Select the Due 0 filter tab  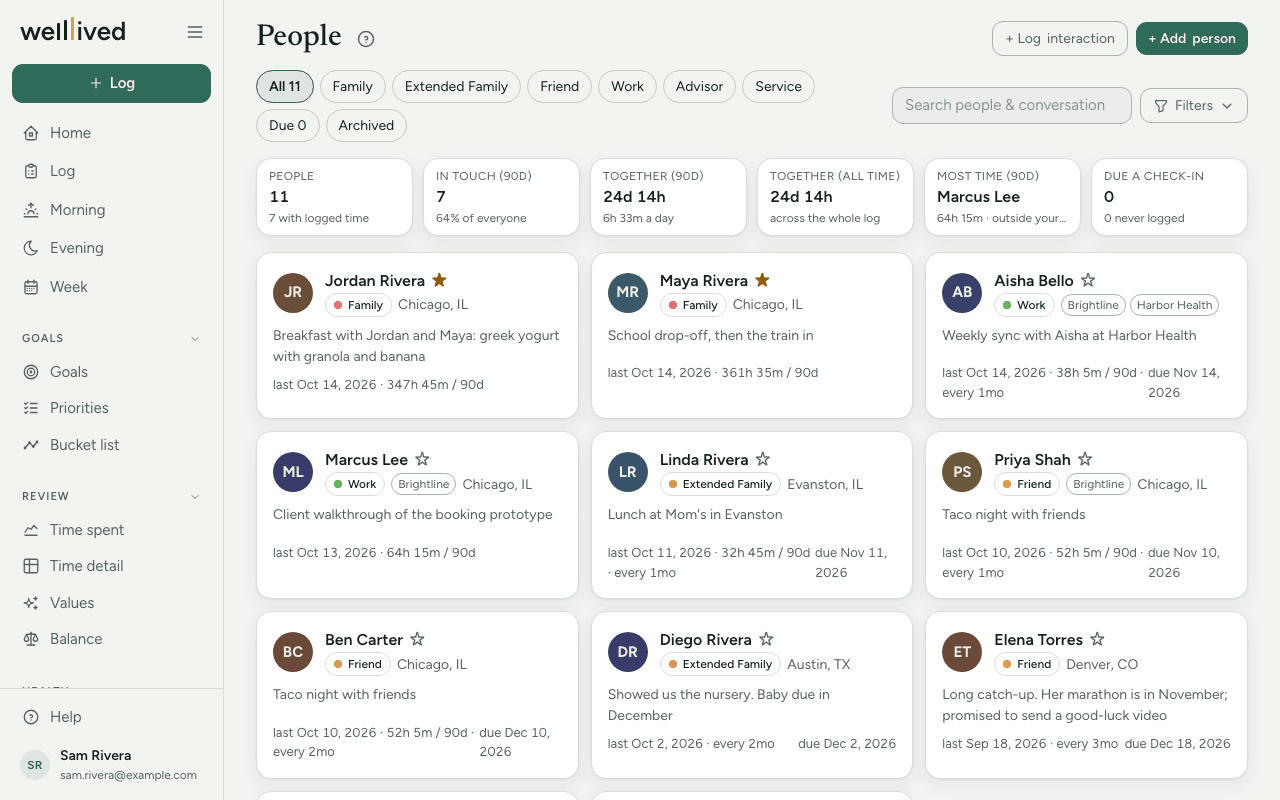(x=288, y=125)
